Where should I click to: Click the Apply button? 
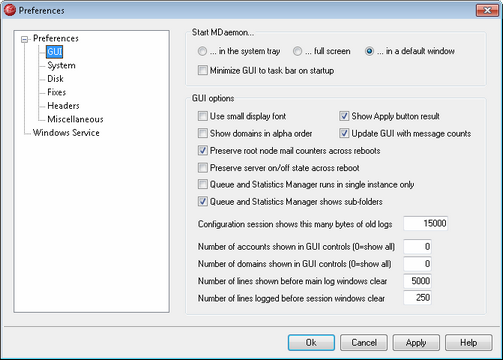[416, 343]
